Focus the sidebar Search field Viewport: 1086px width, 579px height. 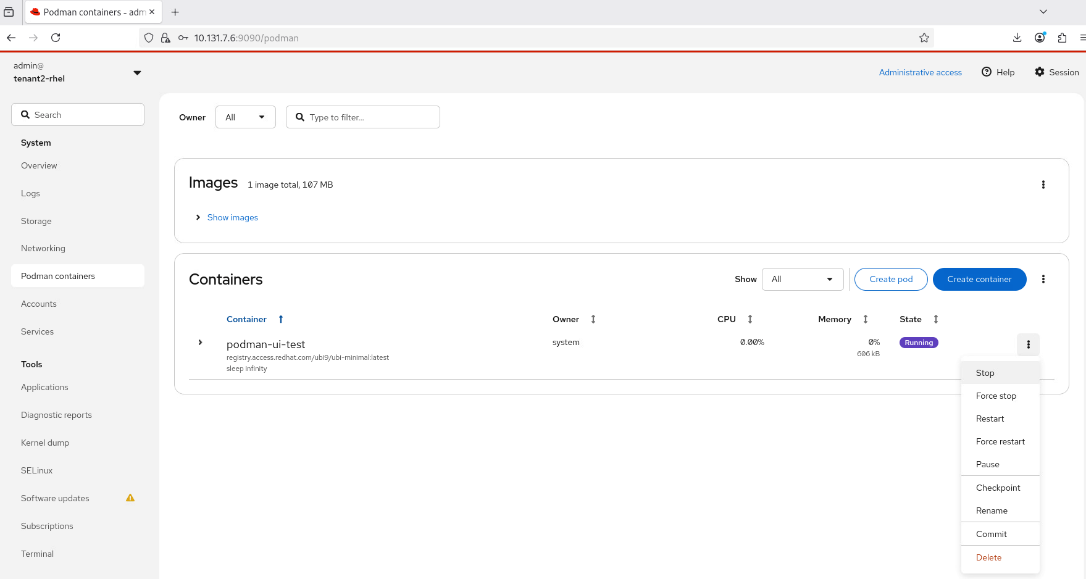click(x=78, y=115)
